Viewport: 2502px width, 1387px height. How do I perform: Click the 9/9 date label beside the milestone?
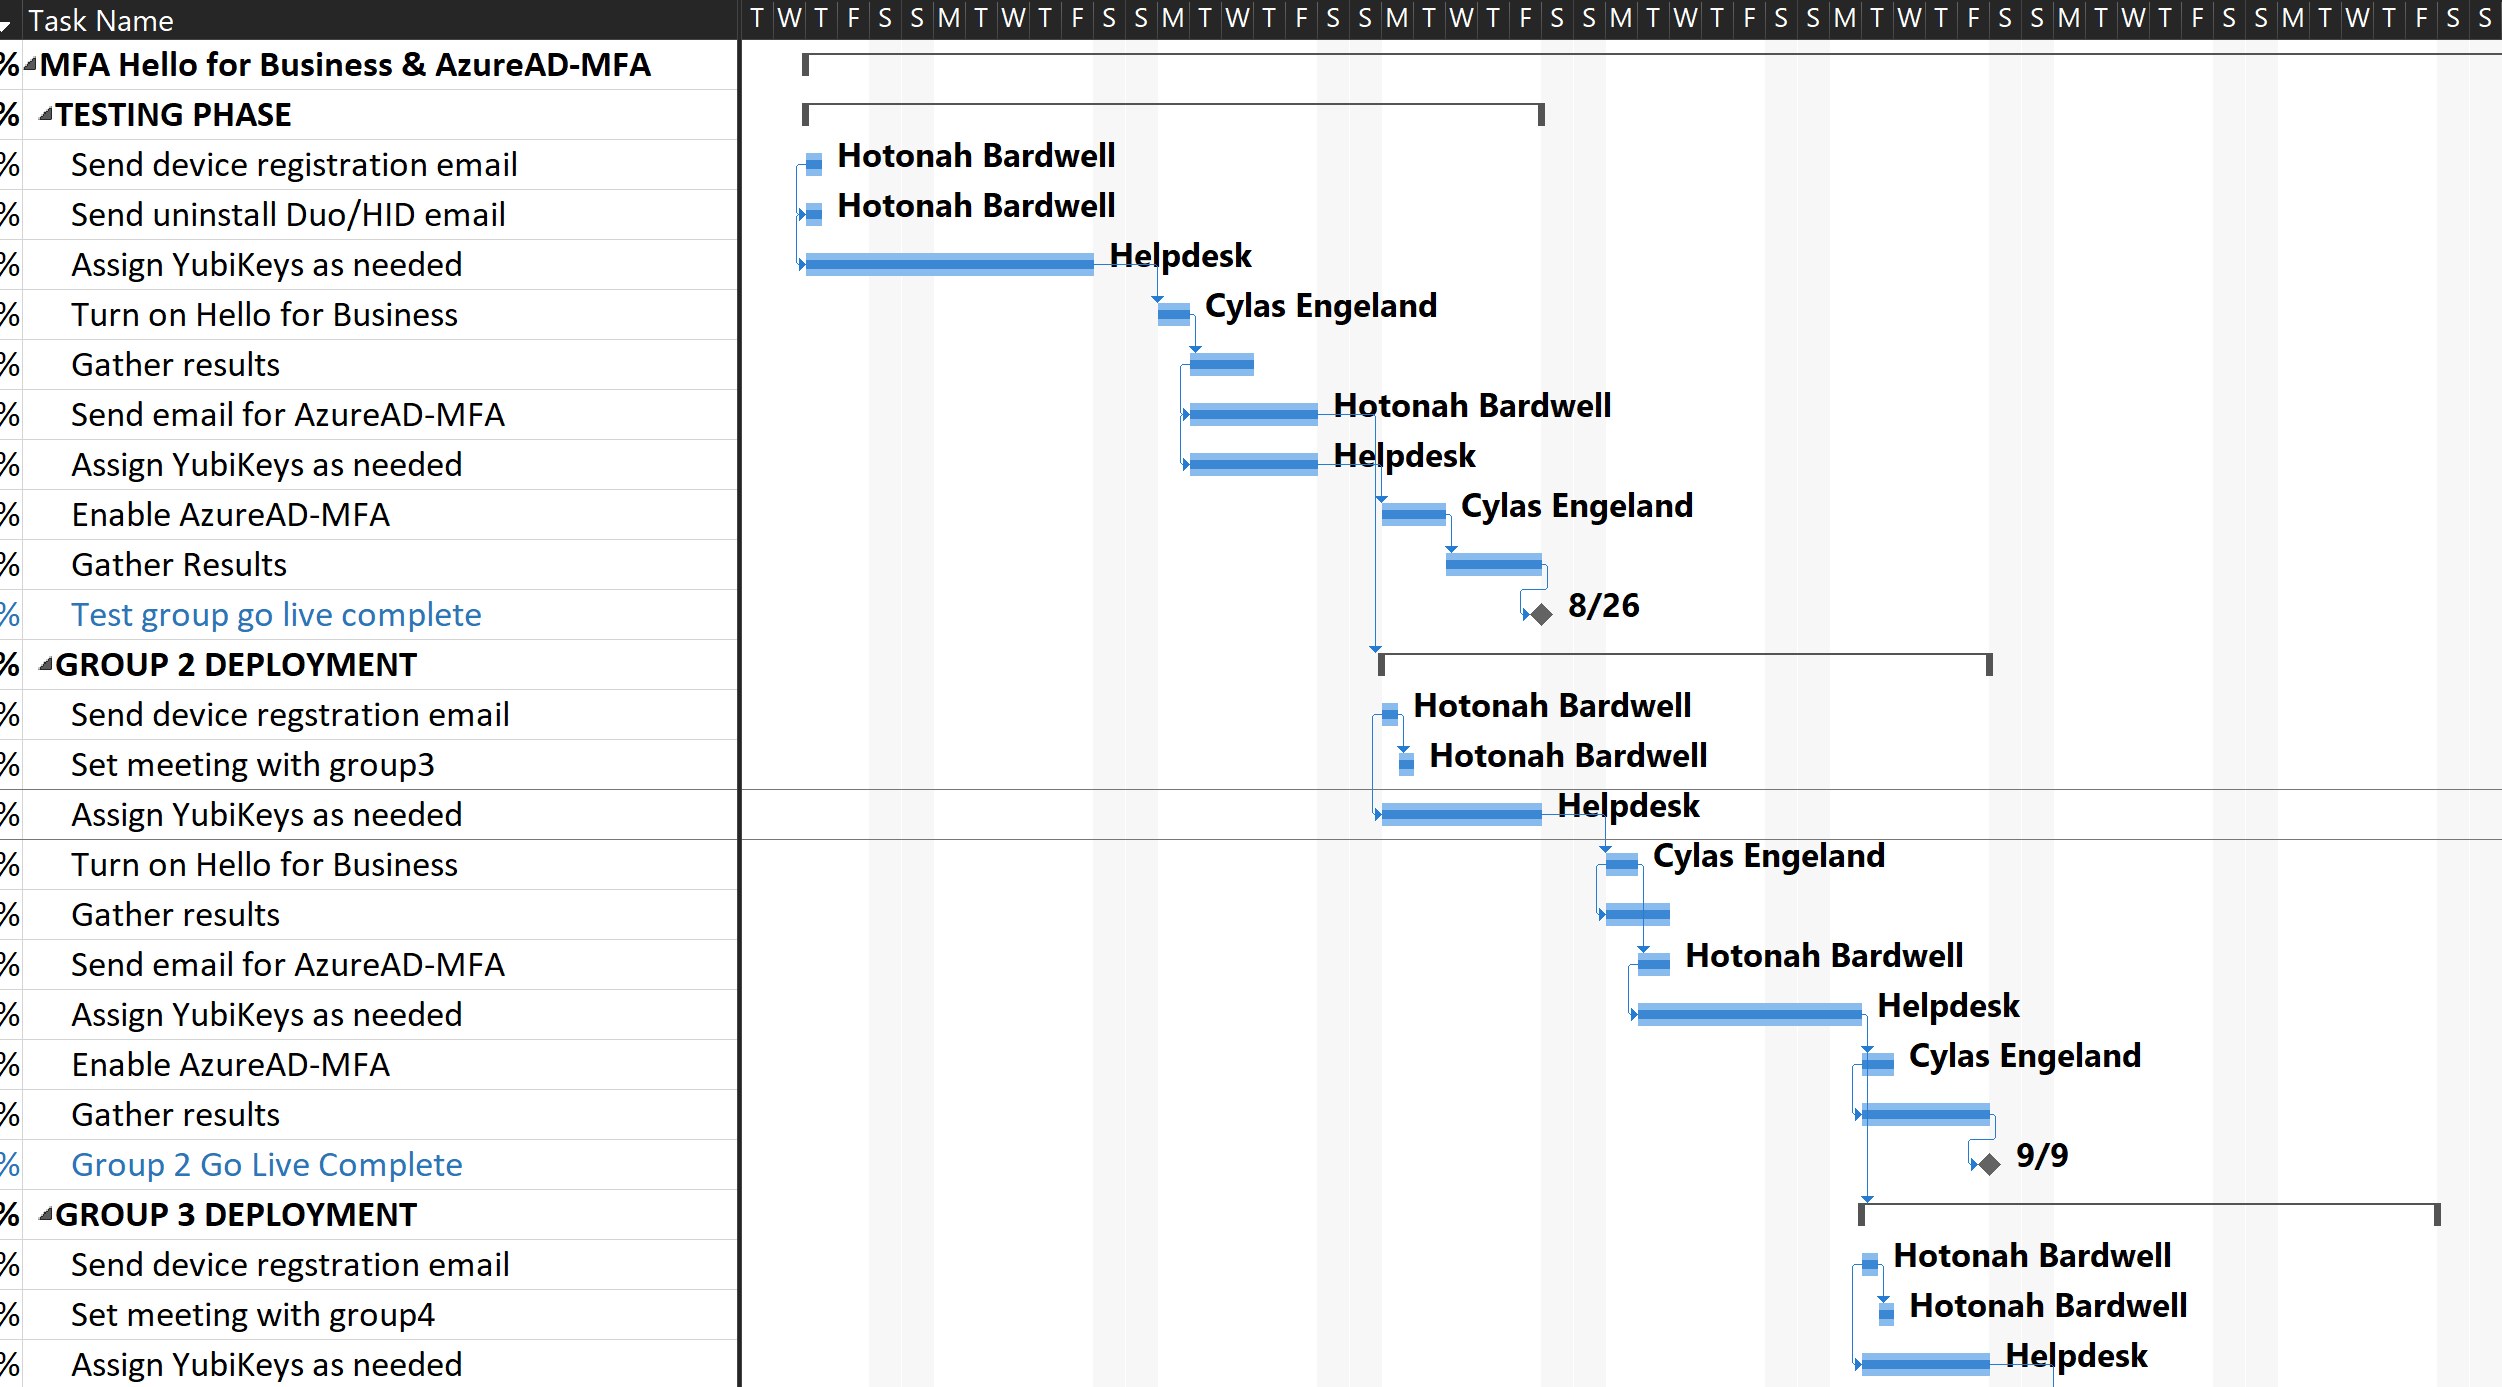coord(2042,1156)
